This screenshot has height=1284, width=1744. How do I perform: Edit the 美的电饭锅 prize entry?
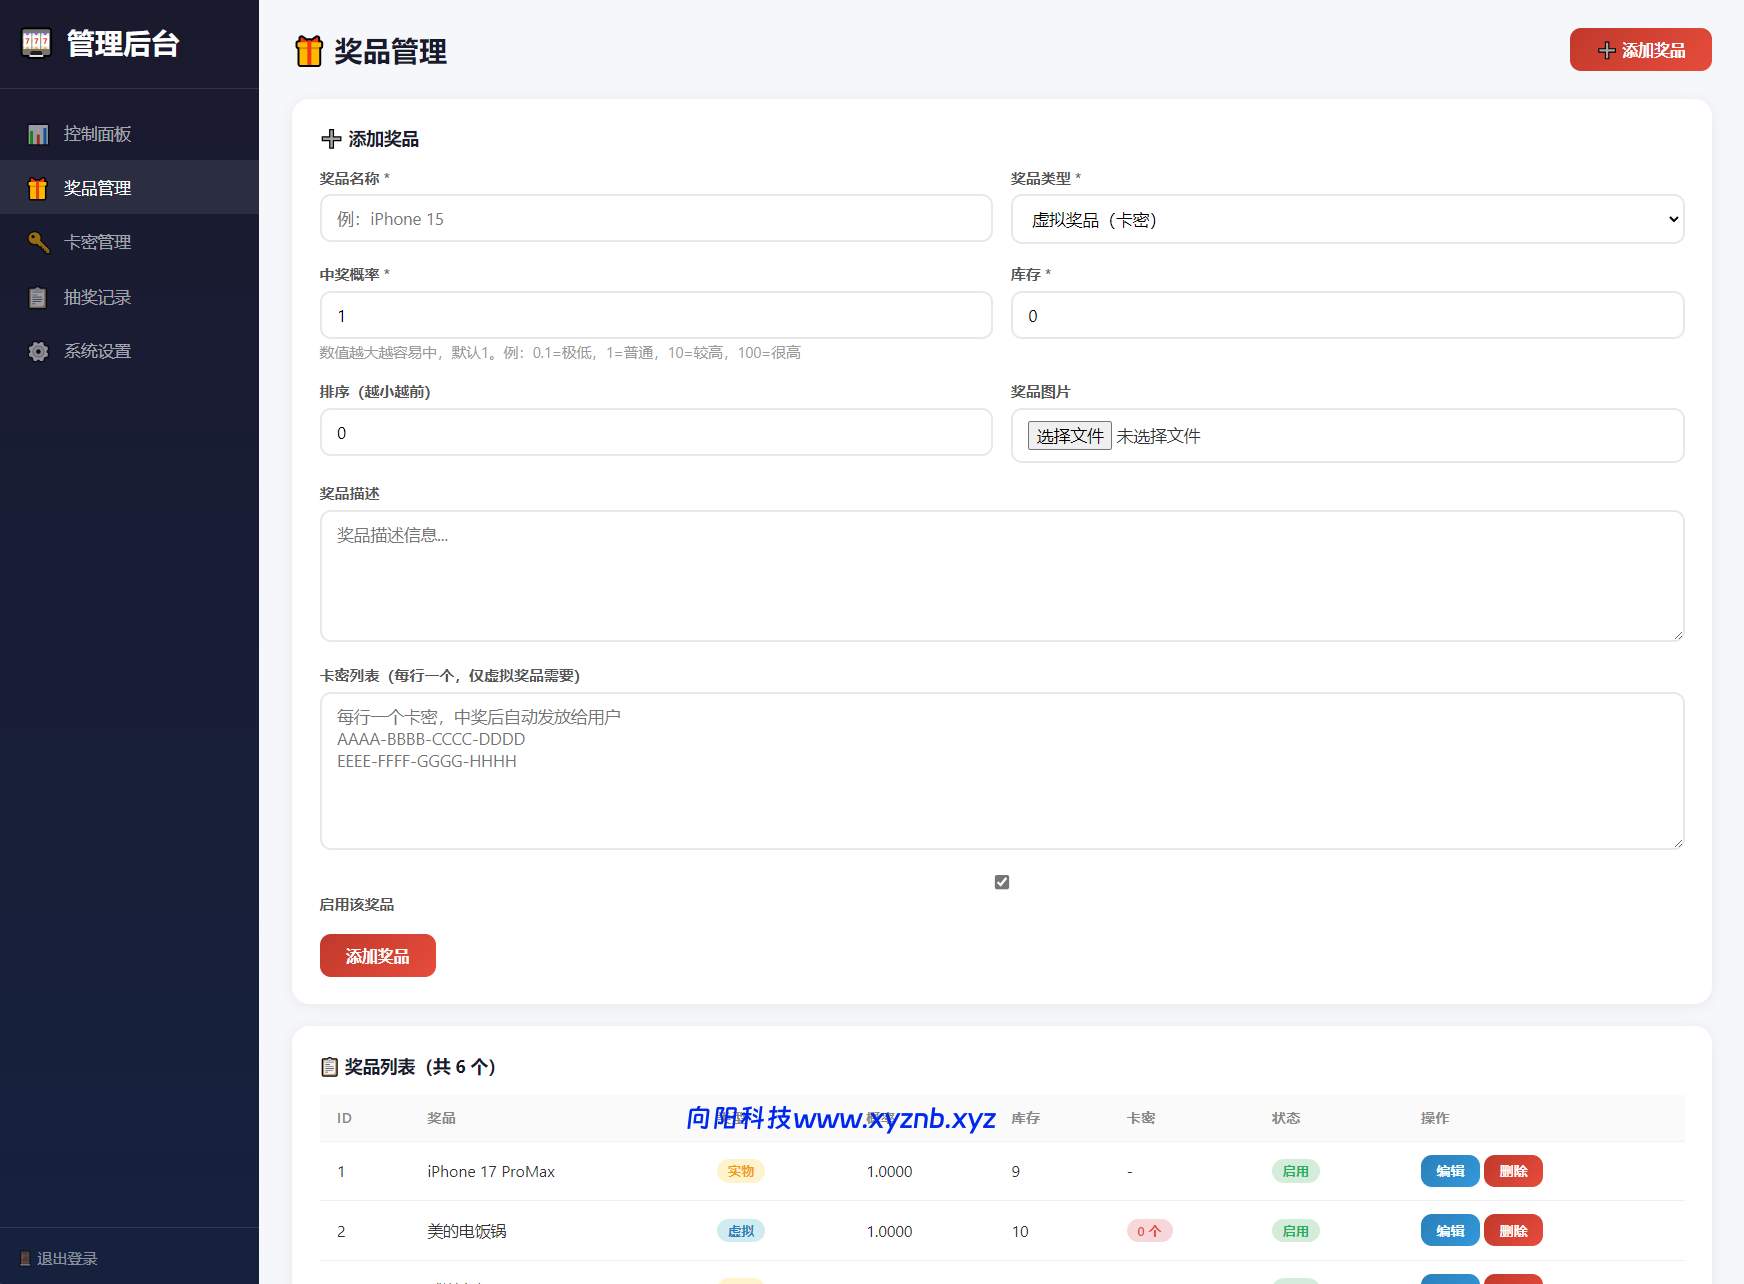pyautogui.click(x=1449, y=1231)
